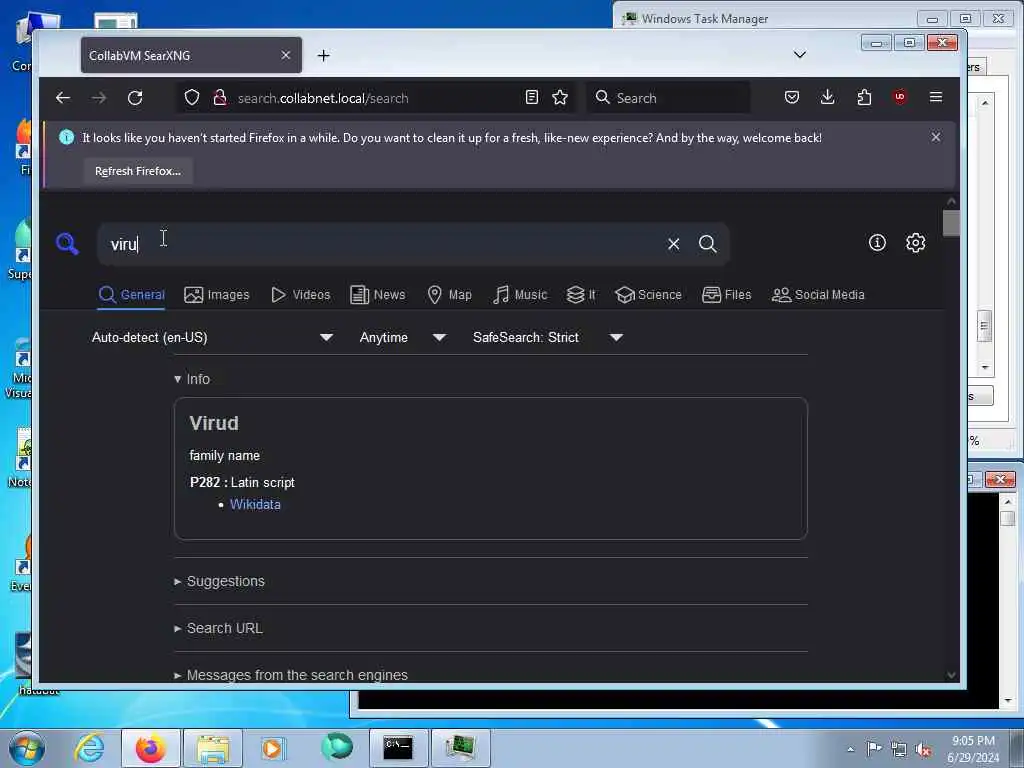Open Windows Explorer folder on taskbar
The image size is (1024, 768).
click(x=213, y=748)
